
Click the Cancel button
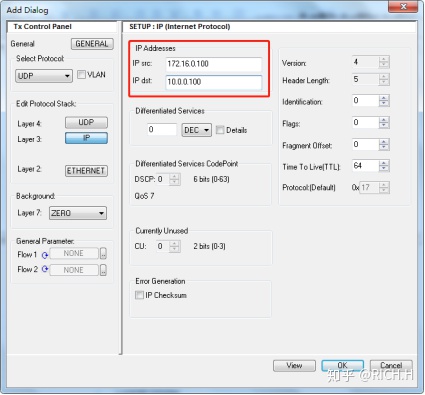point(391,366)
